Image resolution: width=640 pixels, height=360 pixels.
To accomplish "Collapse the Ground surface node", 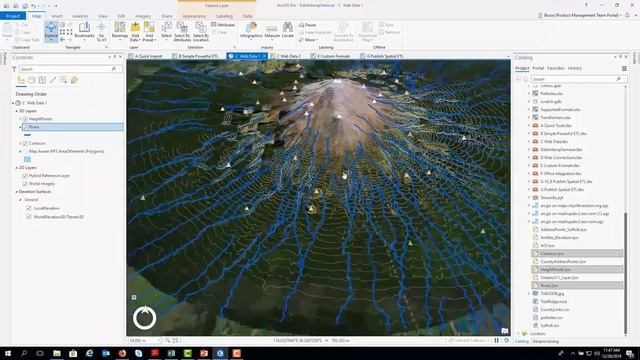I will [x=20, y=200].
